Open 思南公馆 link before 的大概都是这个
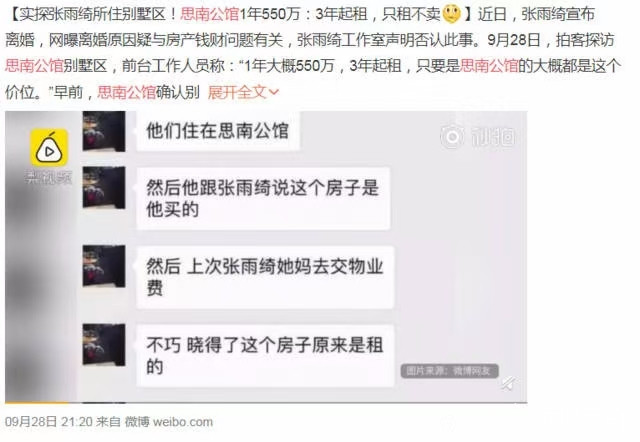Image resolution: width=640 pixels, height=442 pixels. click(x=489, y=66)
